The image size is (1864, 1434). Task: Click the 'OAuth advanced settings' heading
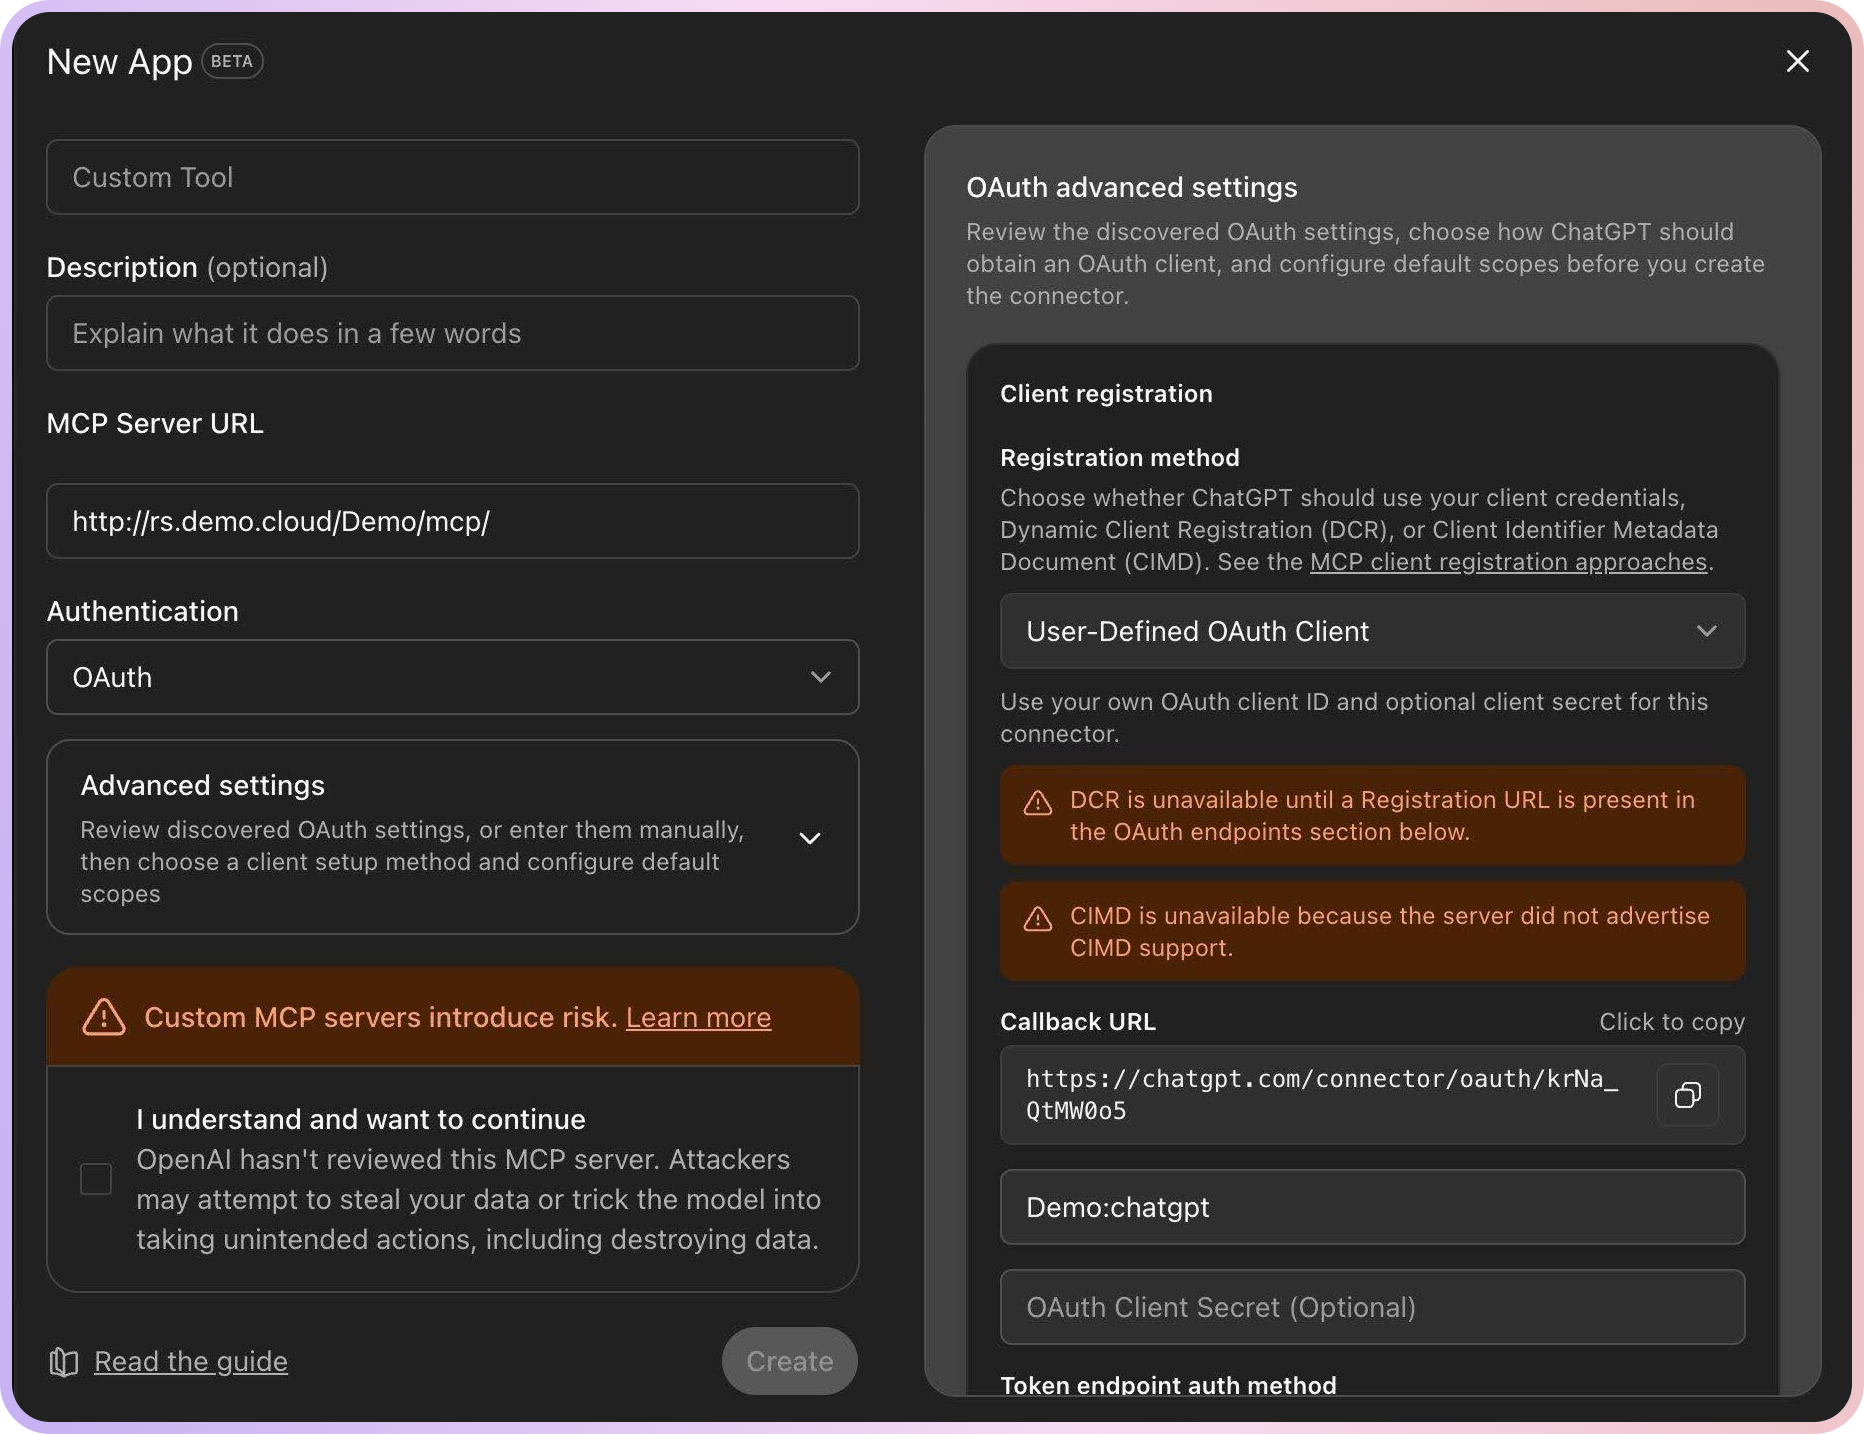coord(1132,187)
